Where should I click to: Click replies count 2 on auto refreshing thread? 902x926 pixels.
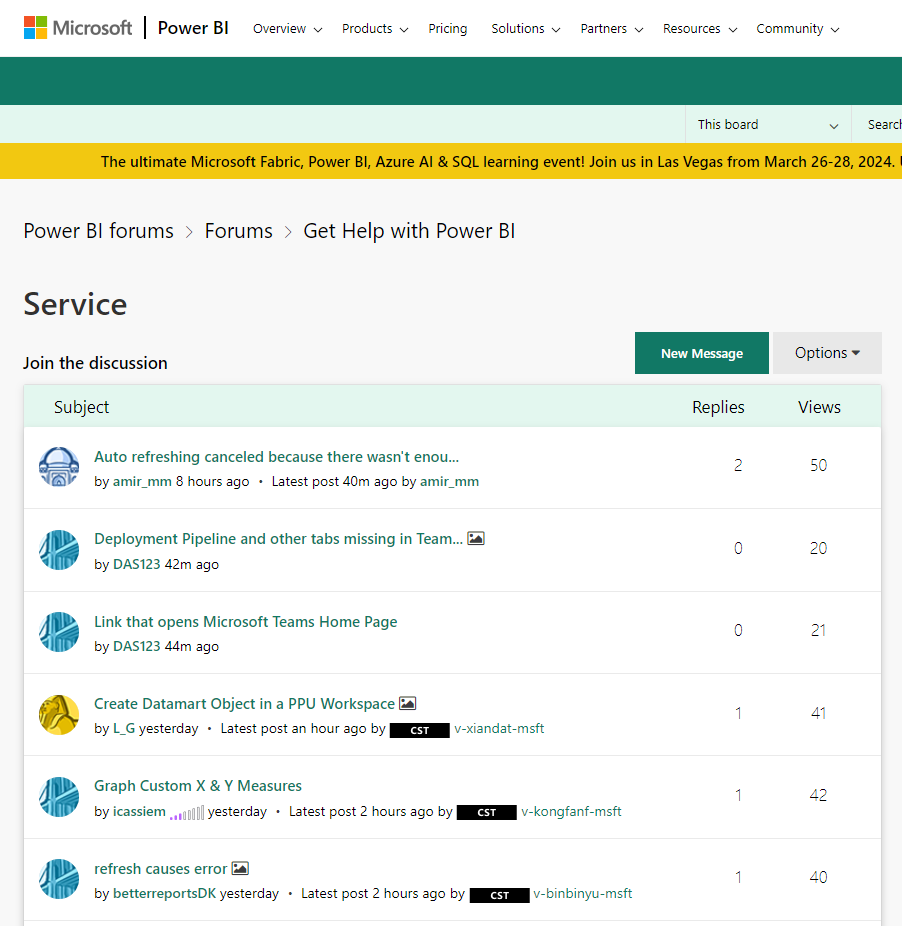click(x=738, y=465)
